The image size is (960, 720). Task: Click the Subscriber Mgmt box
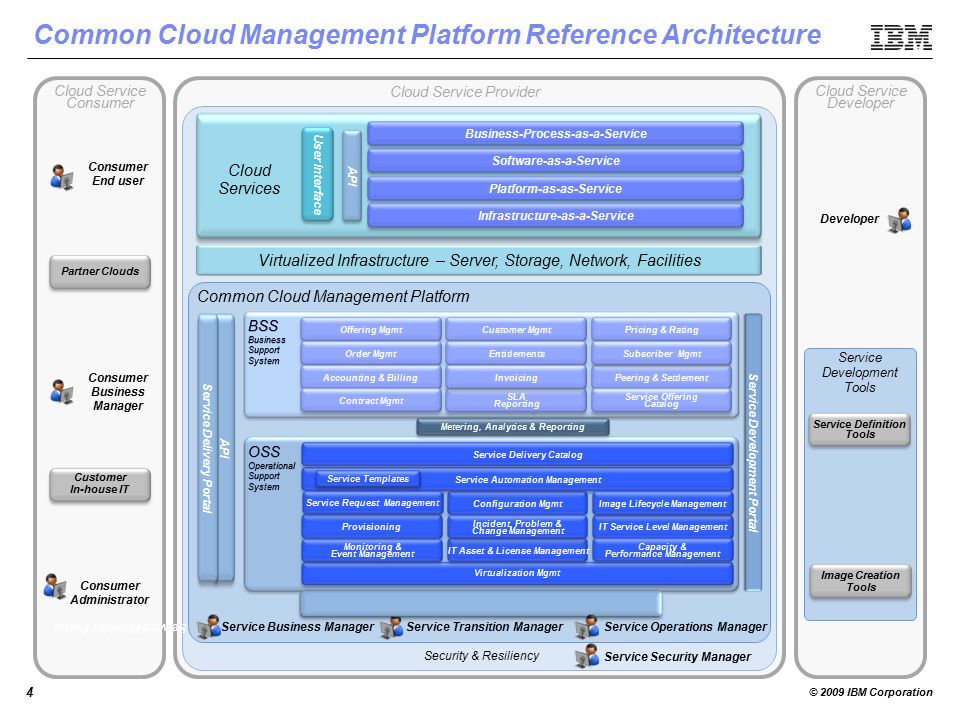click(661, 353)
